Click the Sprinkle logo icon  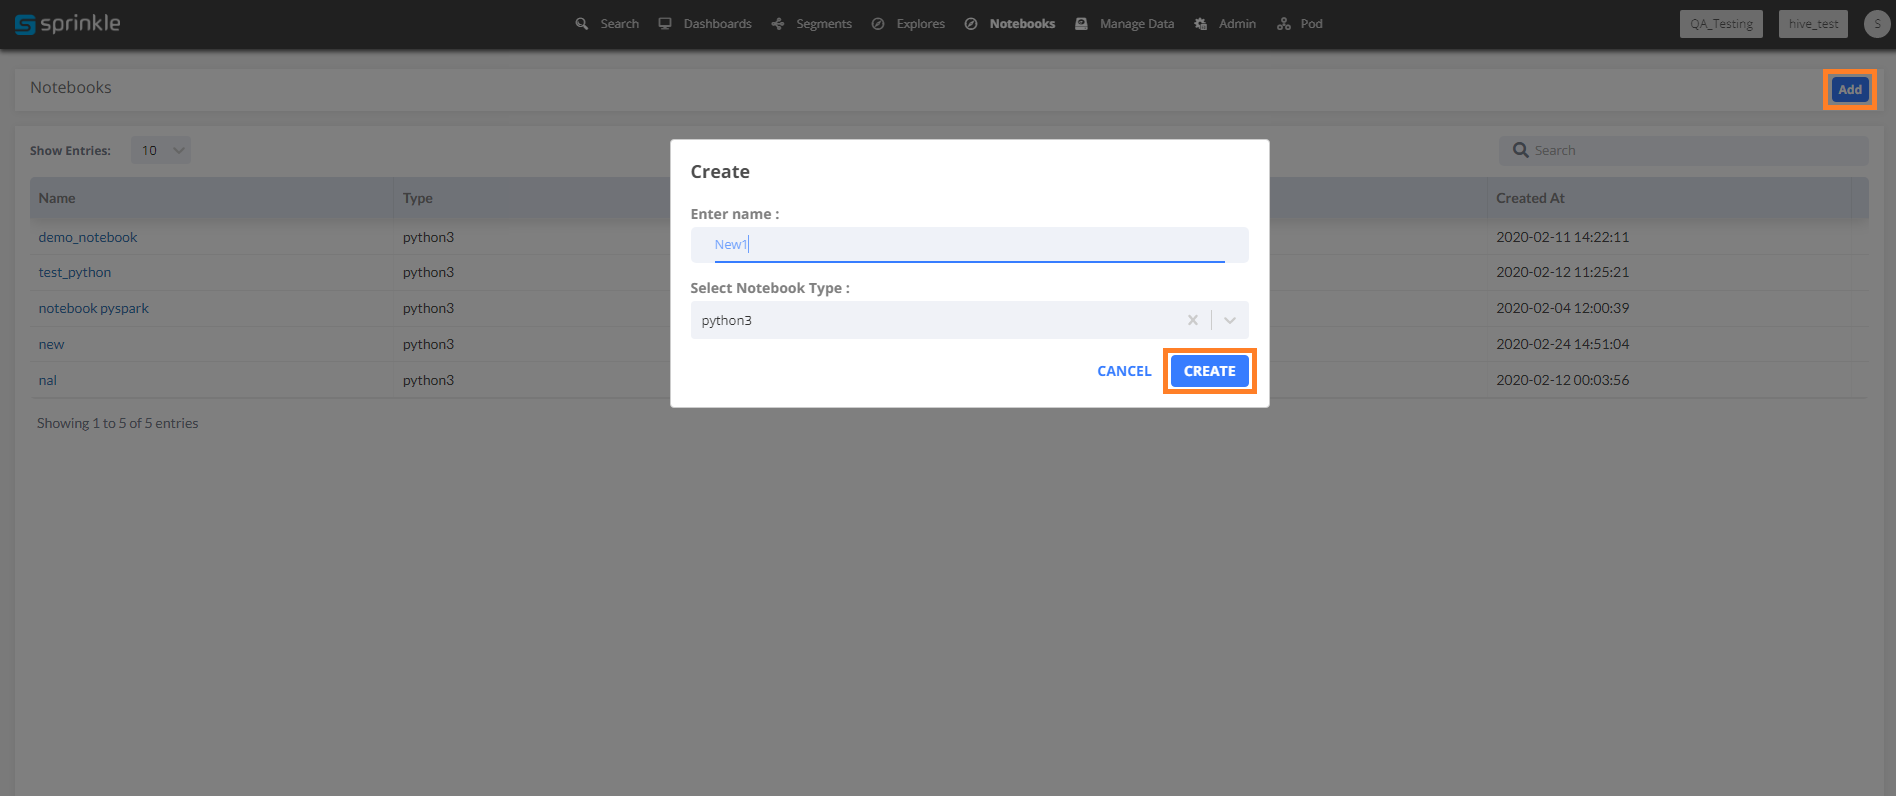point(25,24)
